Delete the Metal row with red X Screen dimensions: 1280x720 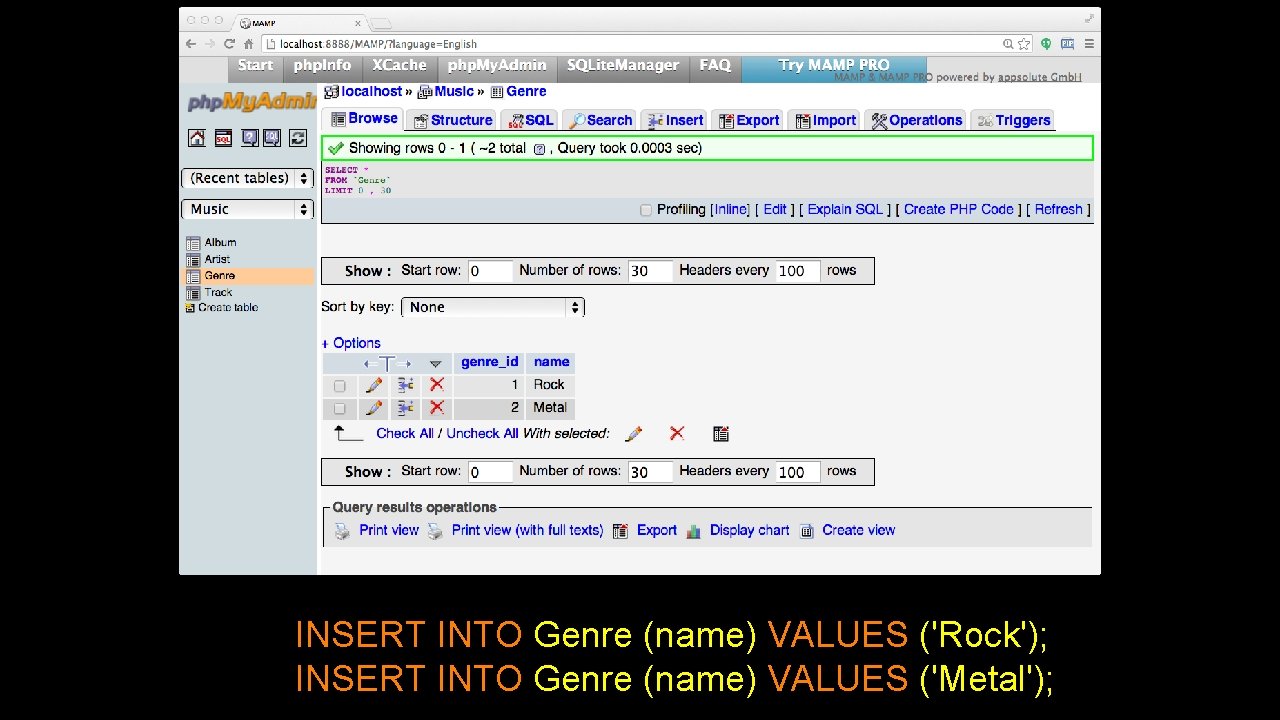[436, 408]
